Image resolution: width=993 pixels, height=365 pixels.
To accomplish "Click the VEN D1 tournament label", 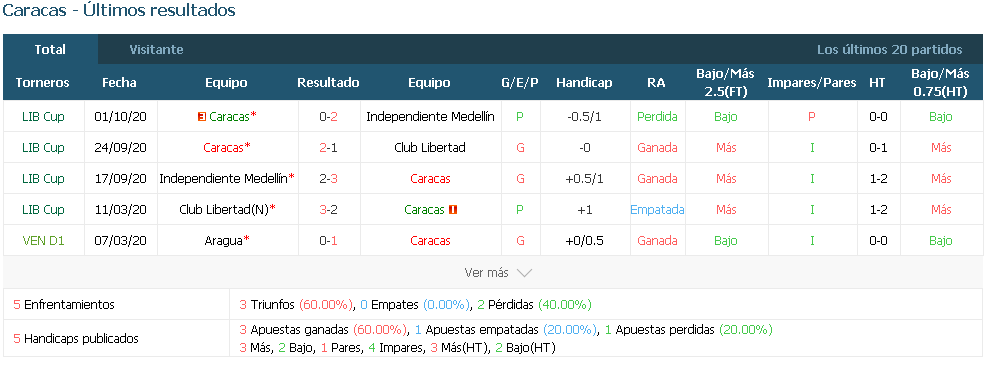I will [x=43, y=241].
